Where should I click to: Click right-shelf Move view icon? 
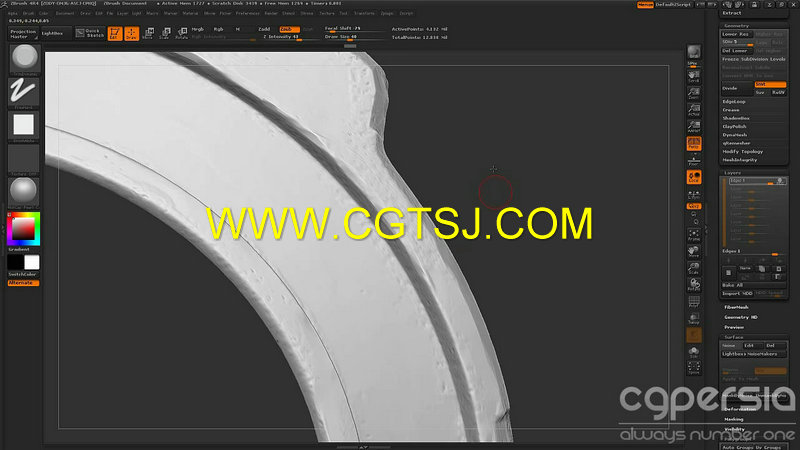click(693, 251)
